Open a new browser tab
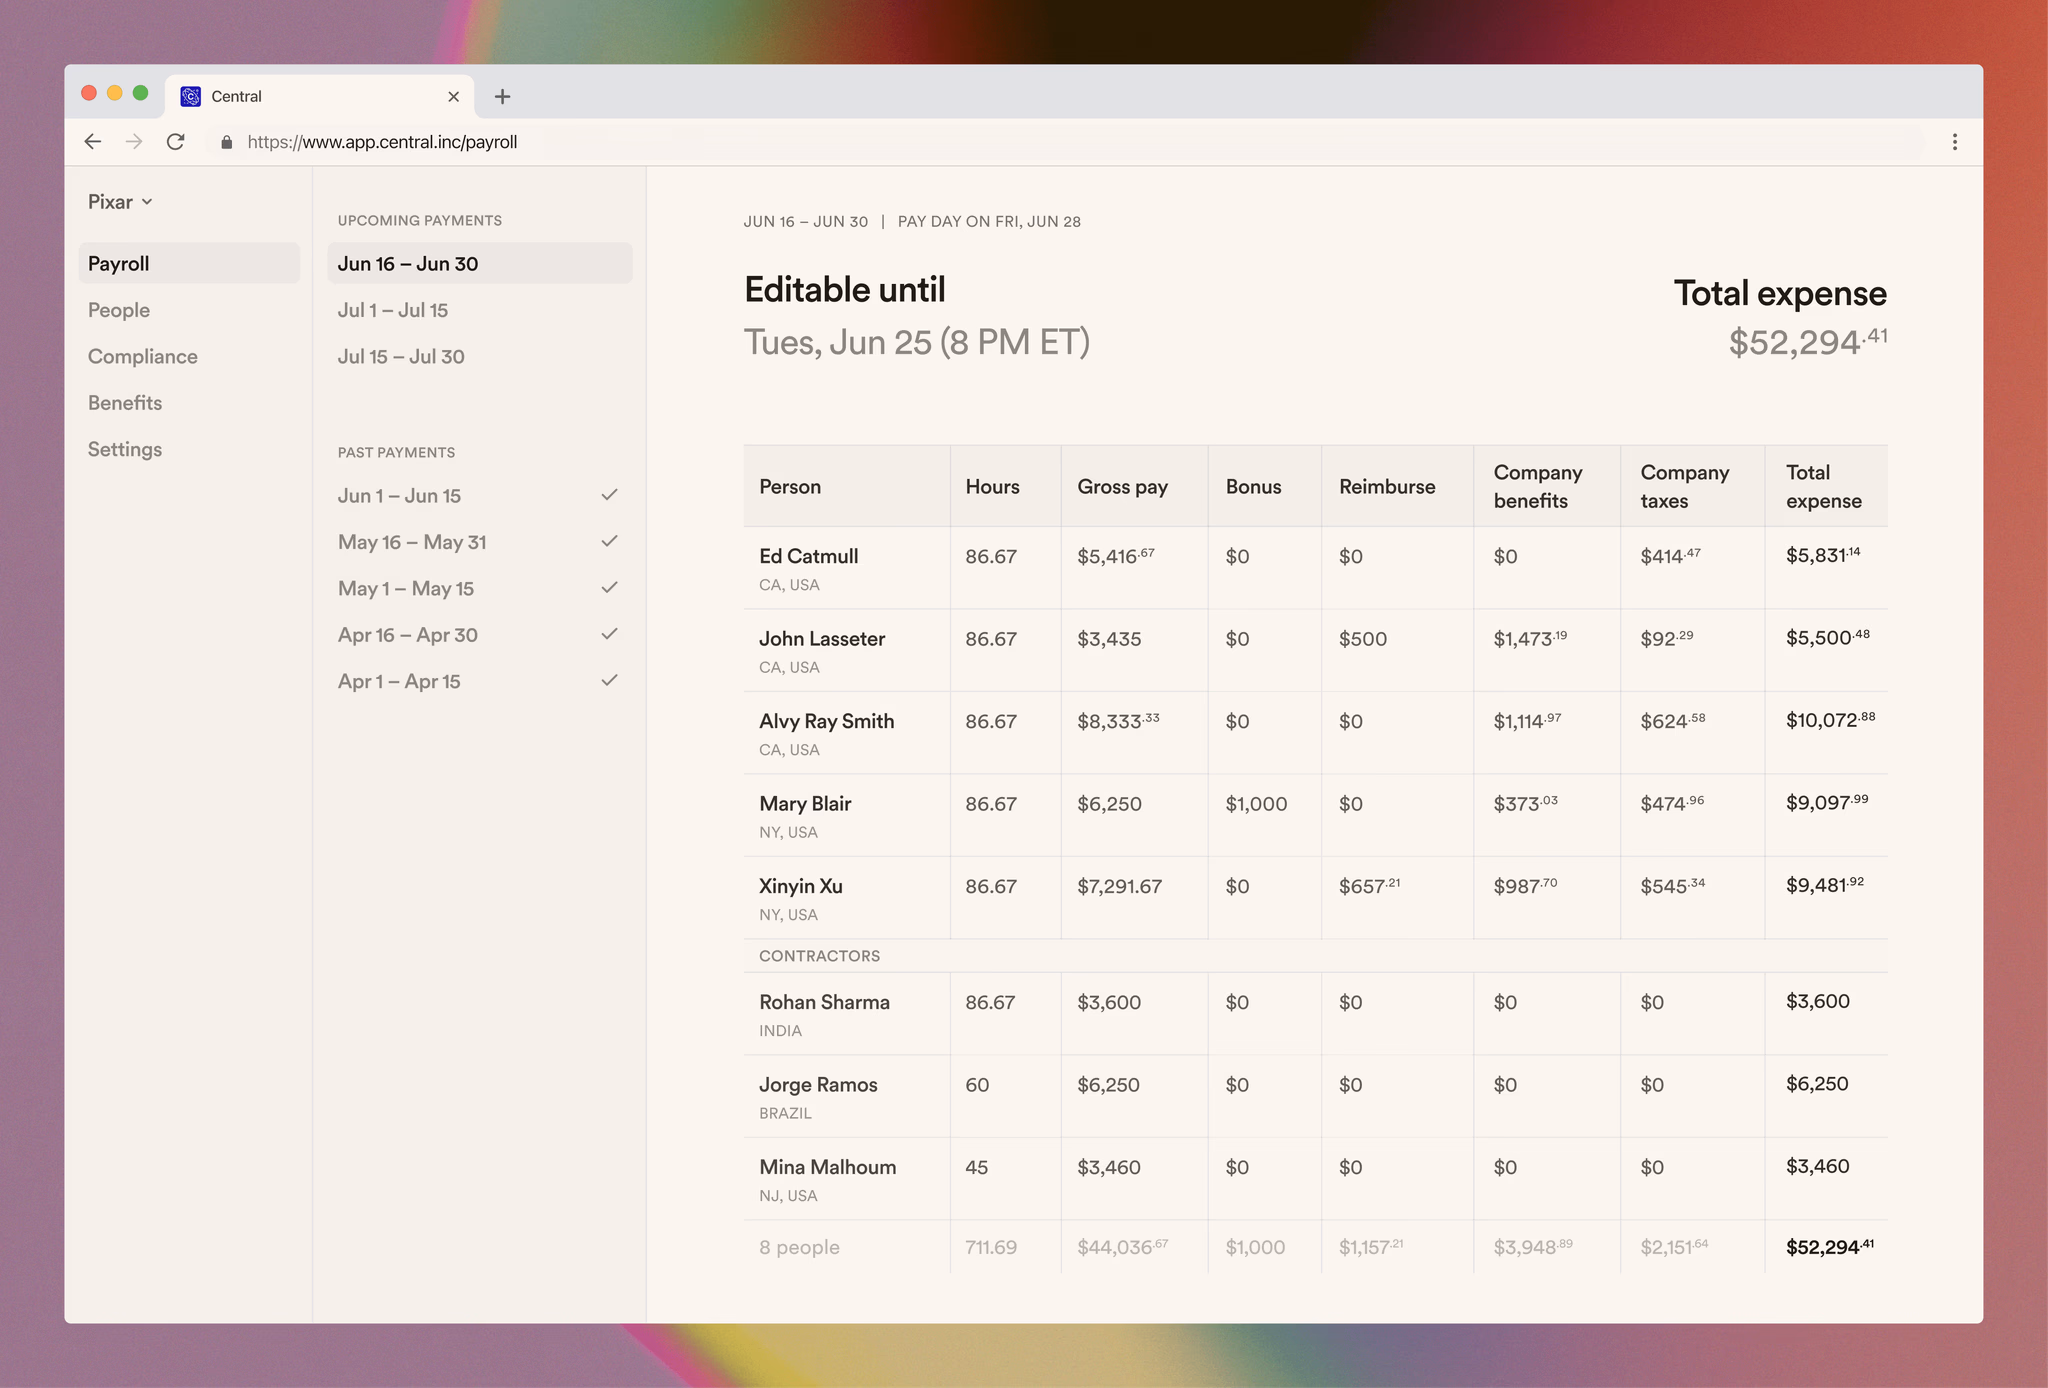This screenshot has width=2048, height=1388. 503,96
